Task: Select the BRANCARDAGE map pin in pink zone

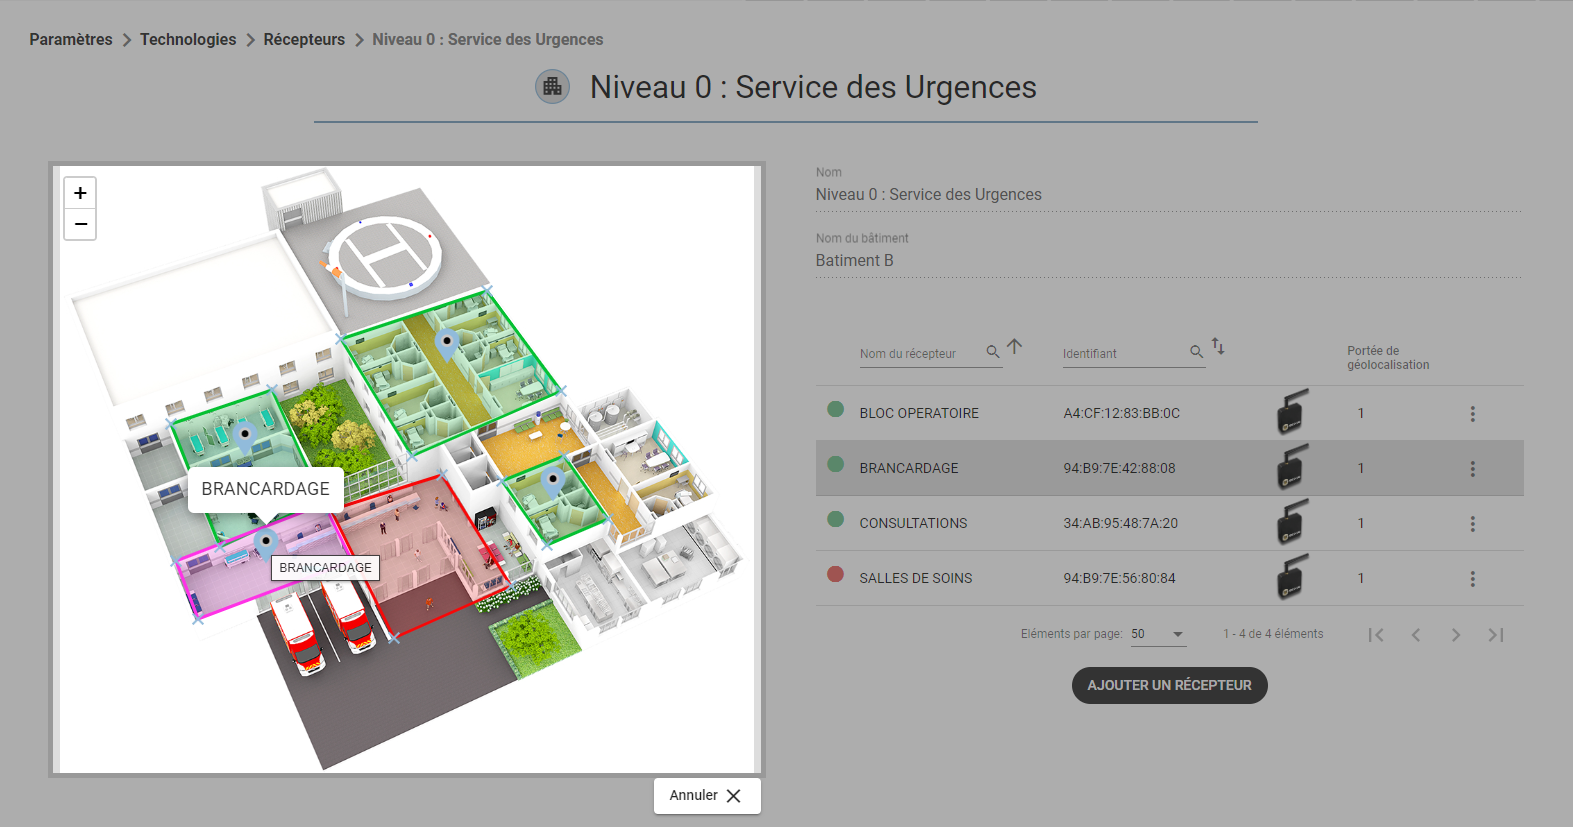Action: 265,543
